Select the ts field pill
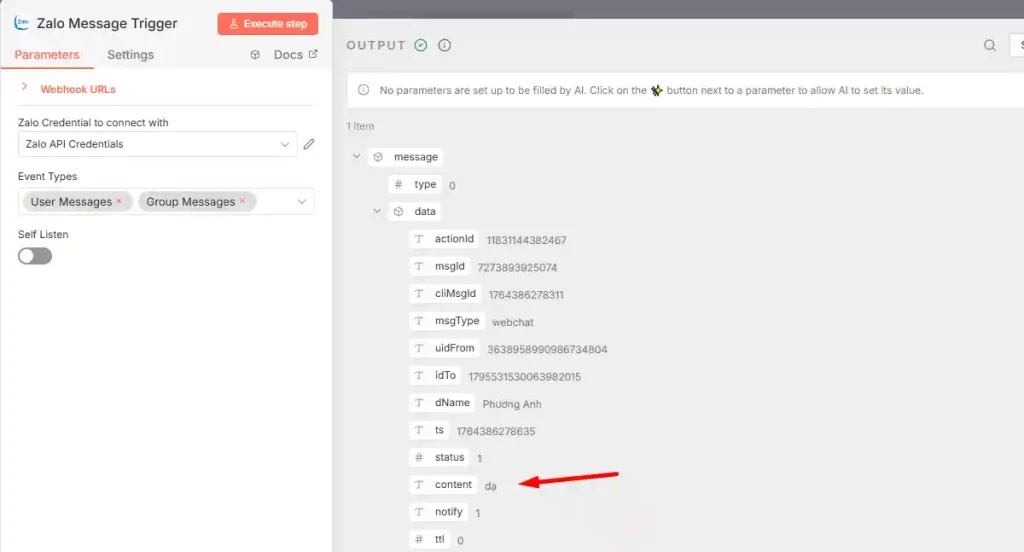Viewport: 1024px width, 552px height. tap(430, 430)
